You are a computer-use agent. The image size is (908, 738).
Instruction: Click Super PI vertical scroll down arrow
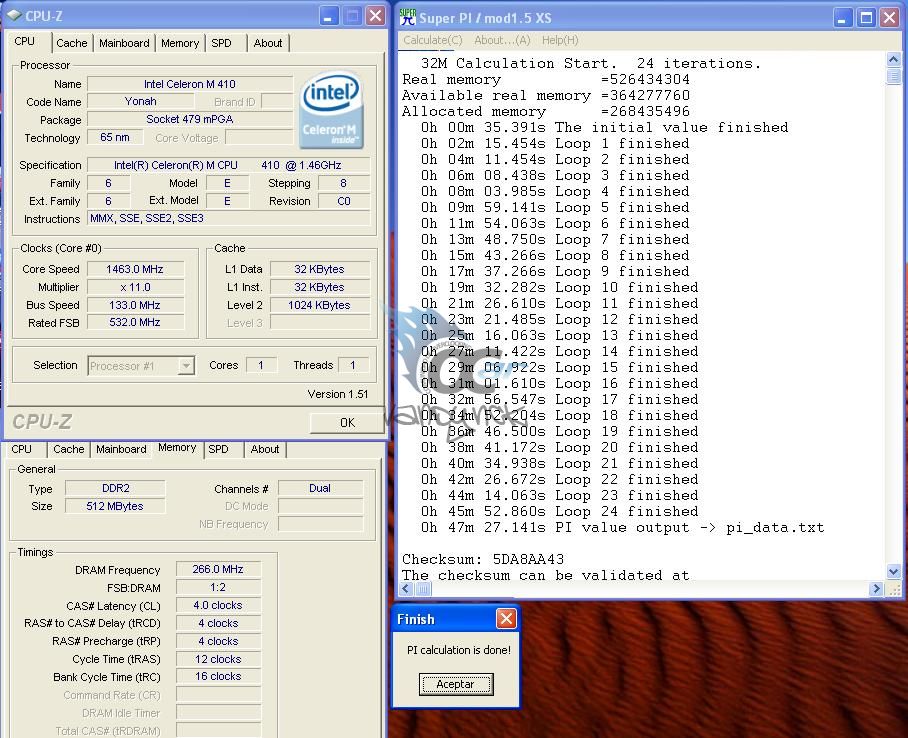point(893,571)
